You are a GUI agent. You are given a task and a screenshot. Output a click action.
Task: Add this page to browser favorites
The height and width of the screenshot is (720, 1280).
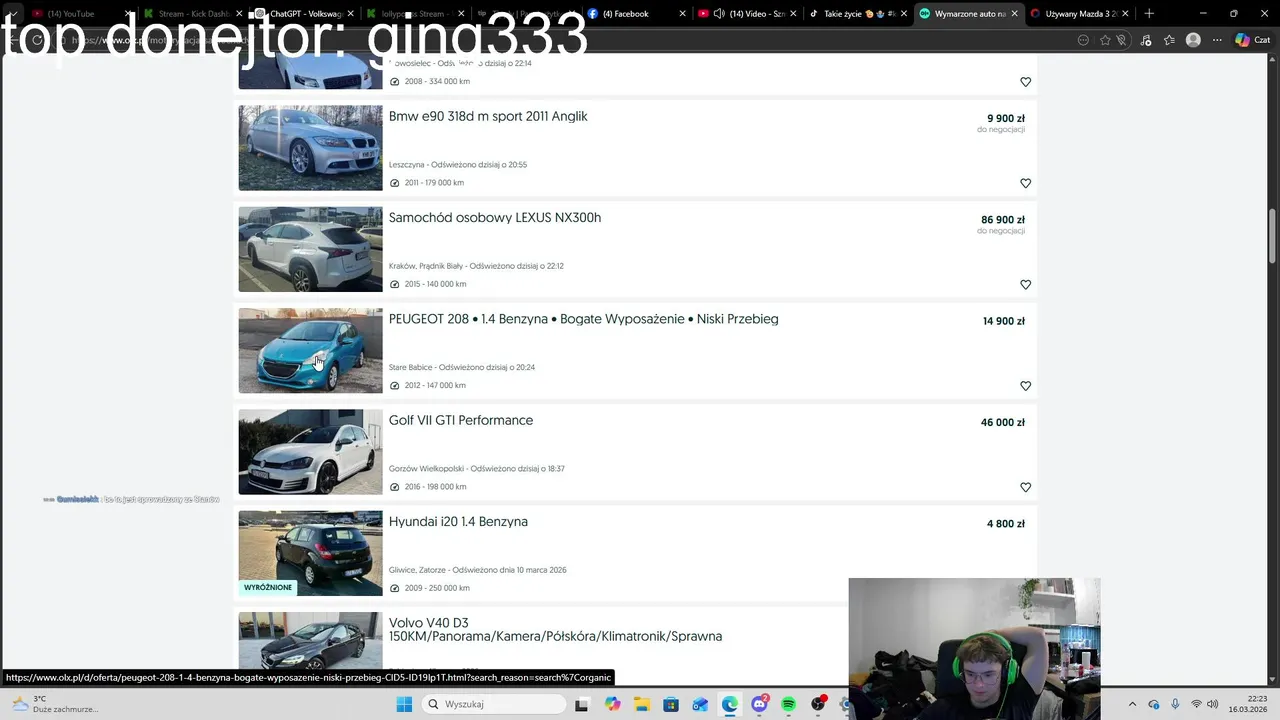point(1105,40)
